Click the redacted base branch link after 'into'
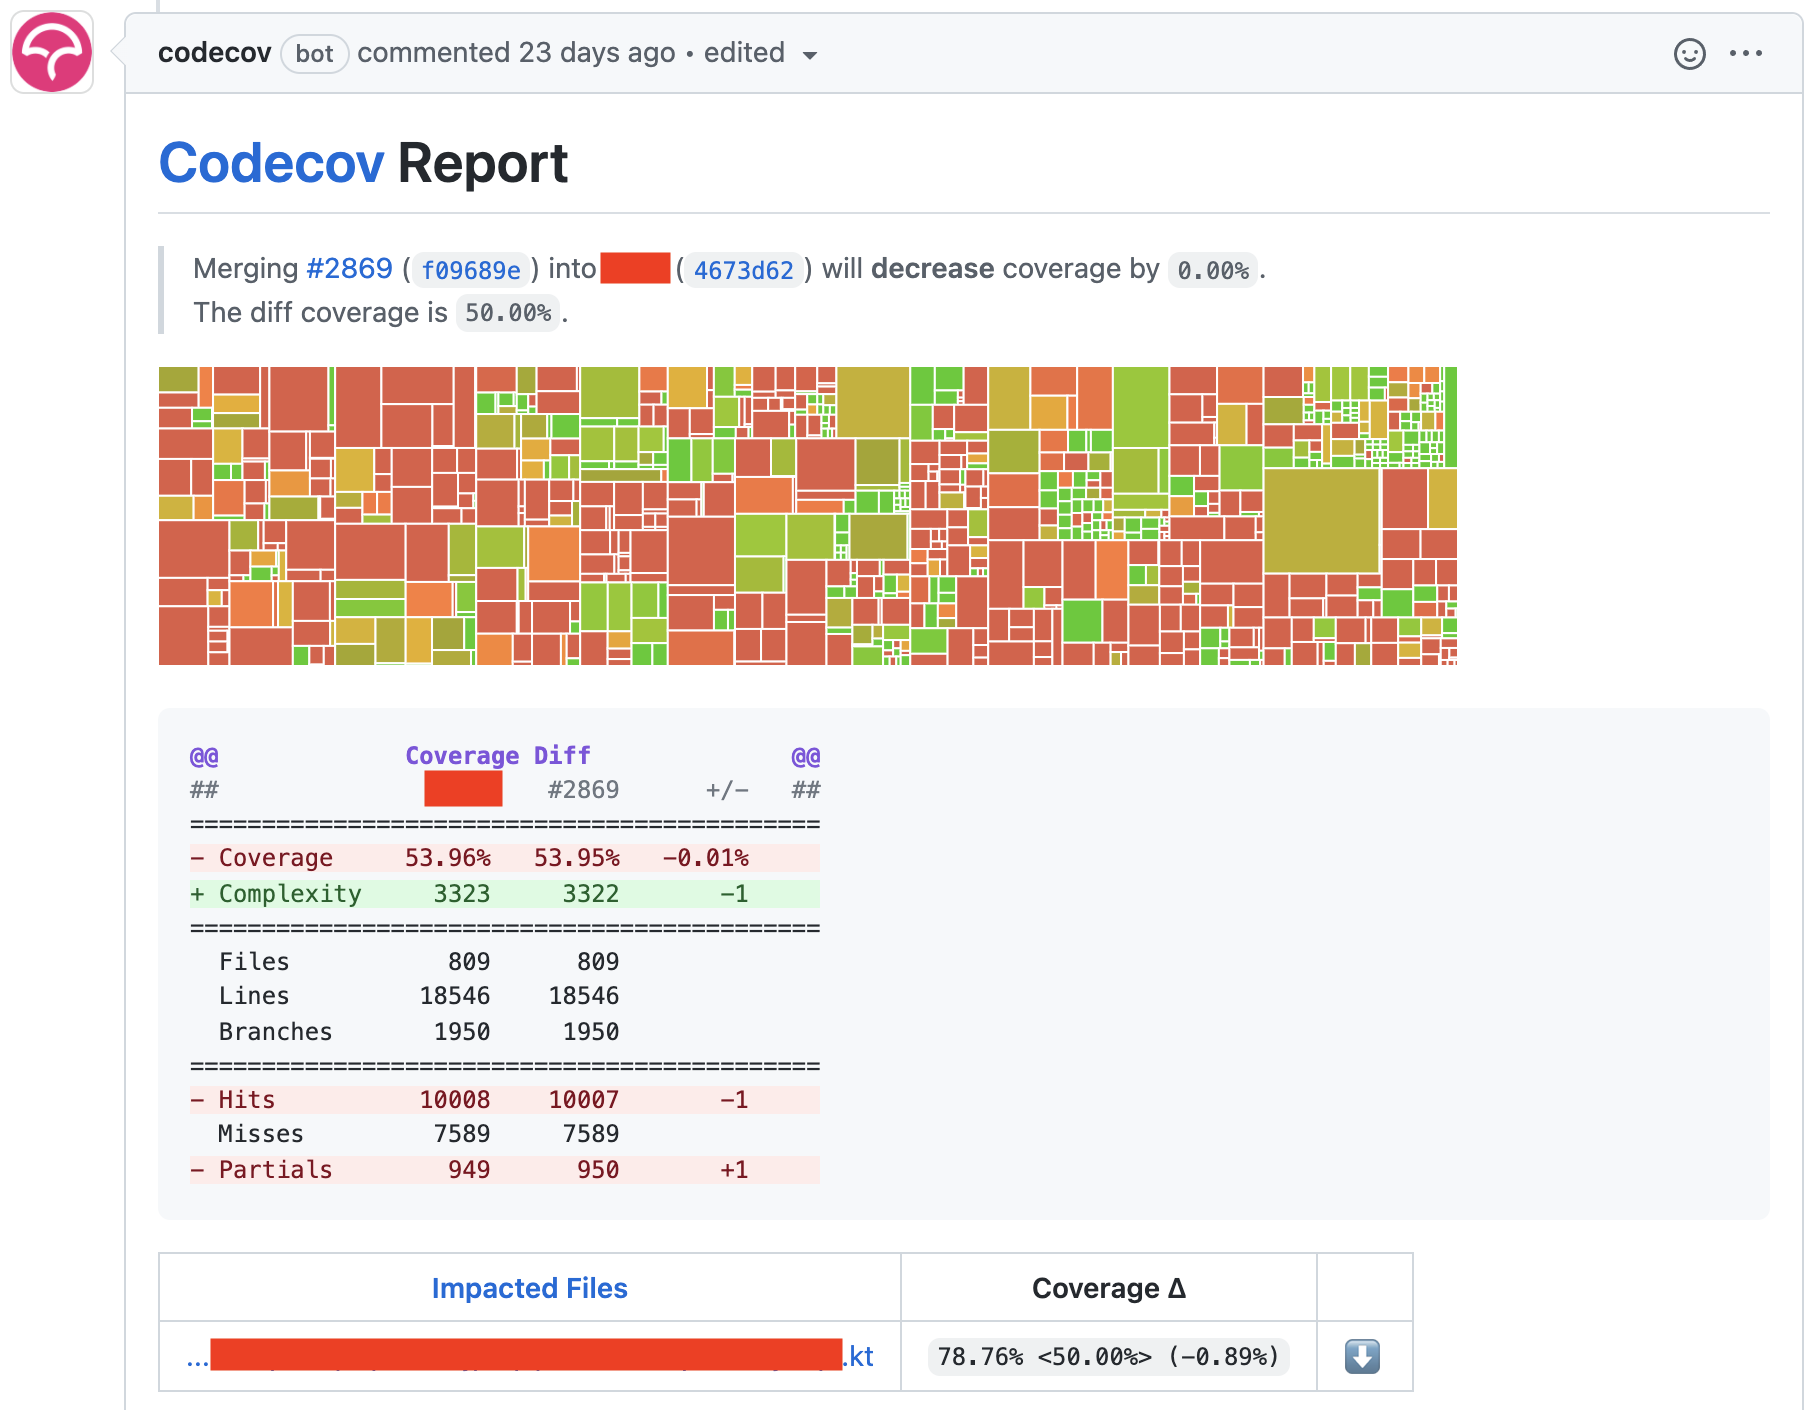Viewport: 1818px width, 1410px height. (635, 269)
